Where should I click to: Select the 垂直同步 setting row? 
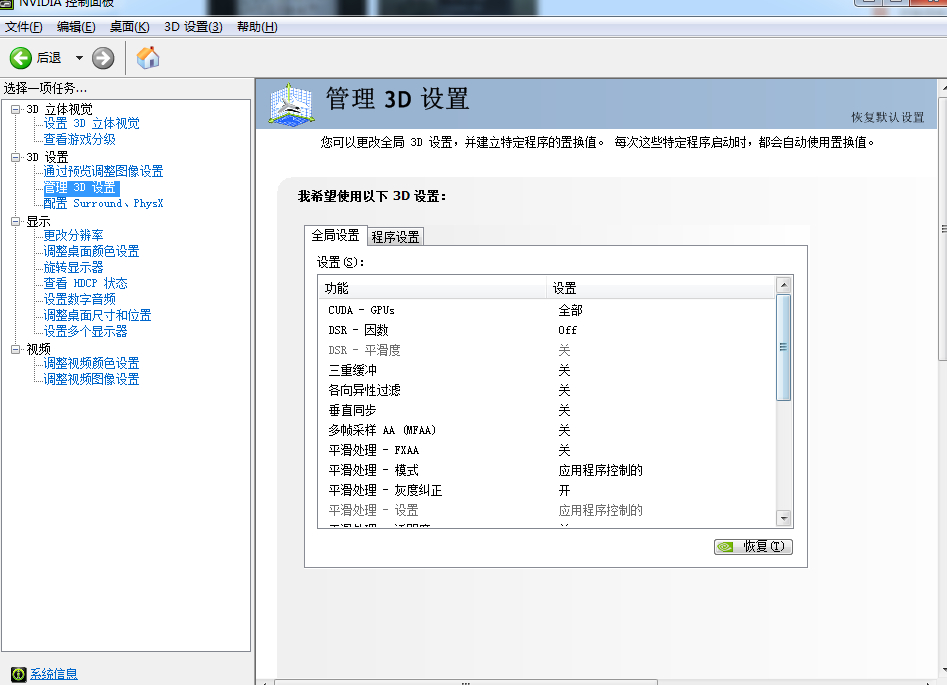click(x=547, y=410)
